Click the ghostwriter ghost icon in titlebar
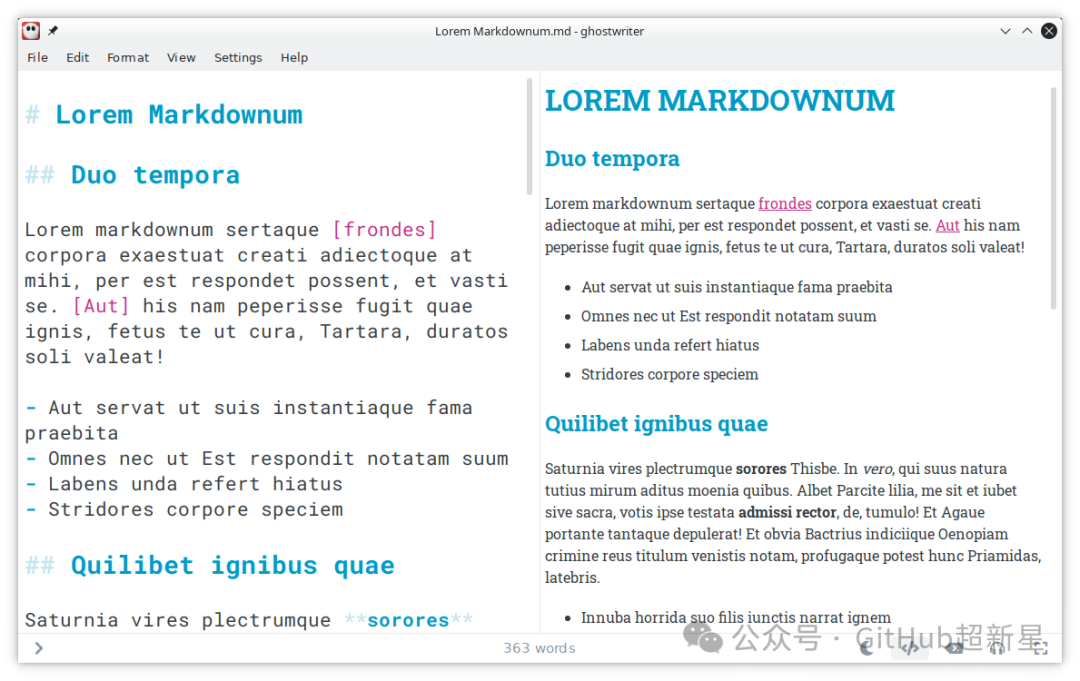 click(31, 30)
